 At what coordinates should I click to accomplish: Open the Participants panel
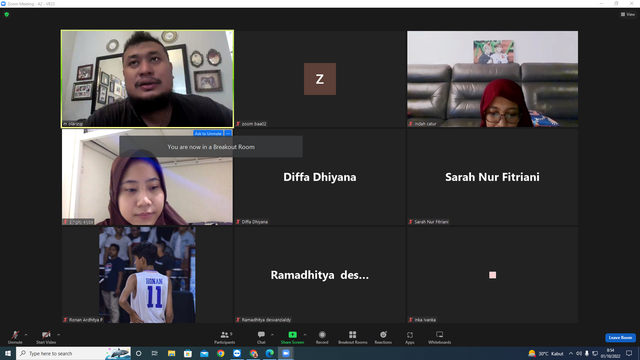(225, 337)
